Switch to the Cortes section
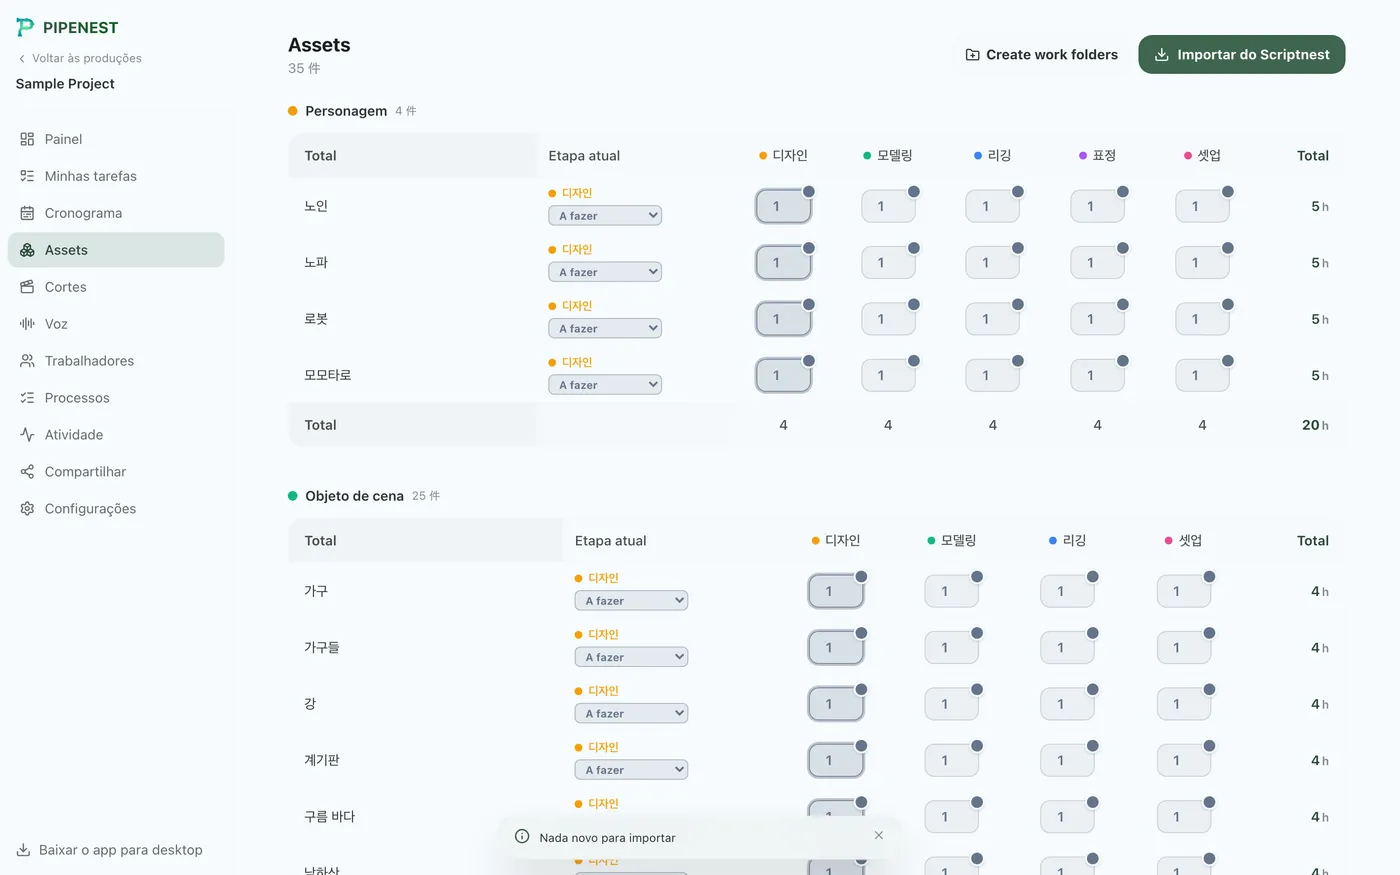This screenshot has height=875, width=1400. (x=116, y=287)
